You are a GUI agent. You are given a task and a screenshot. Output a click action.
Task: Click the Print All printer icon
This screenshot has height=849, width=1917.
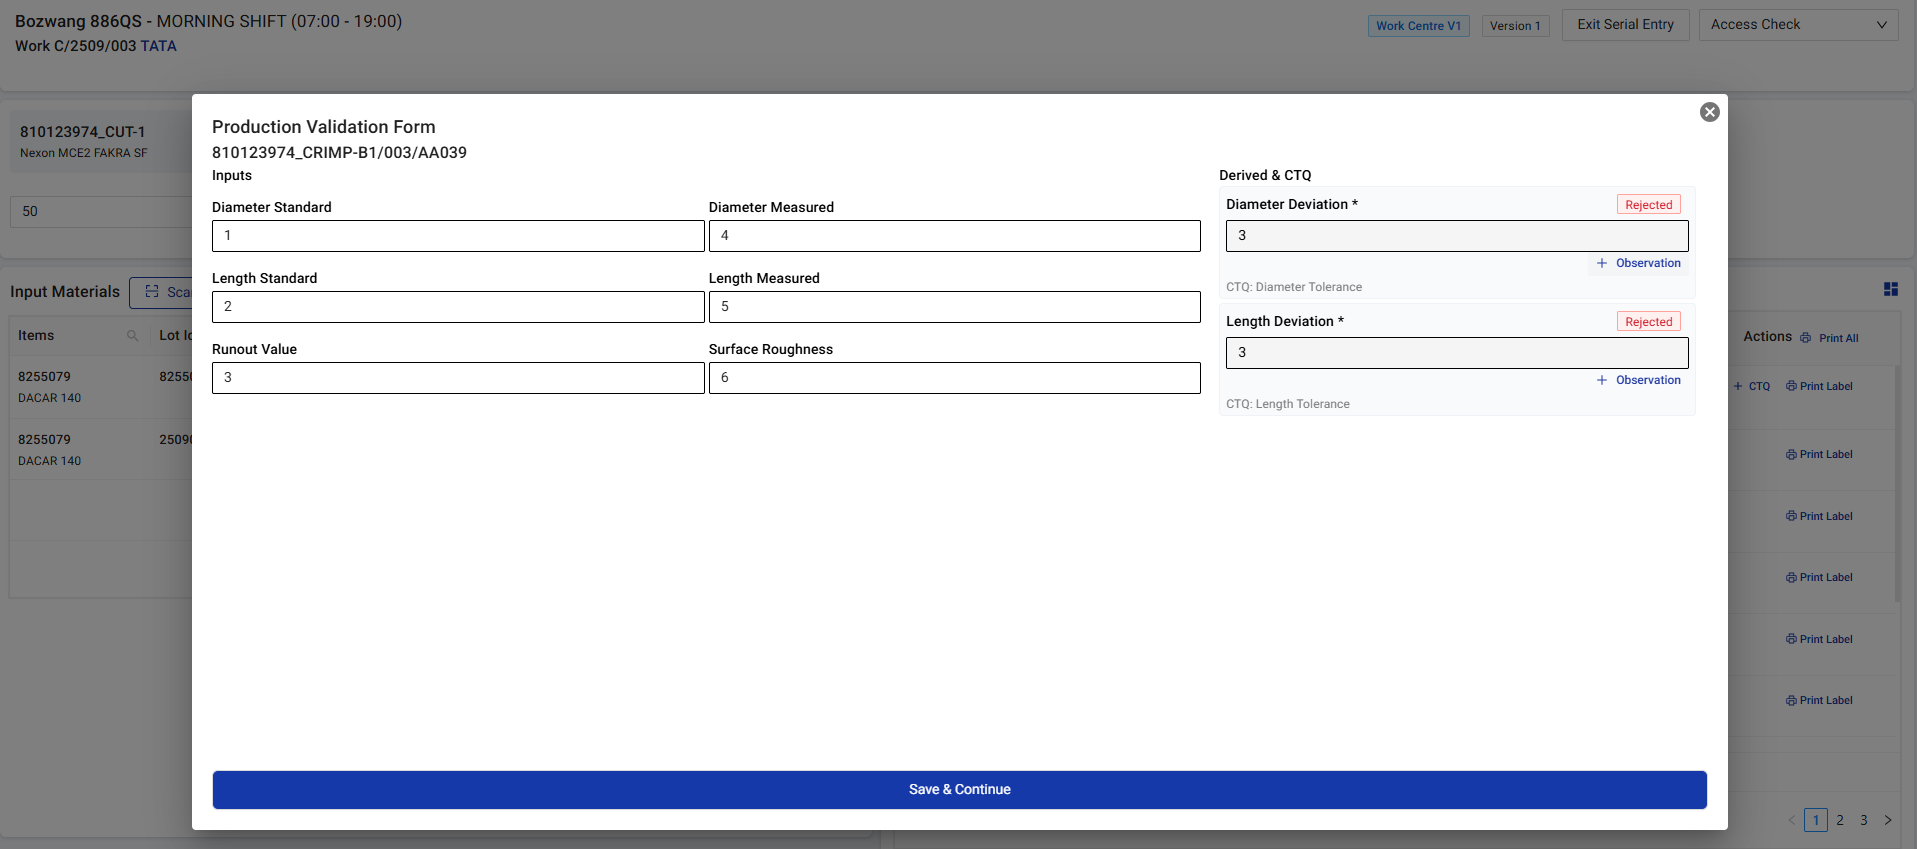(1805, 338)
